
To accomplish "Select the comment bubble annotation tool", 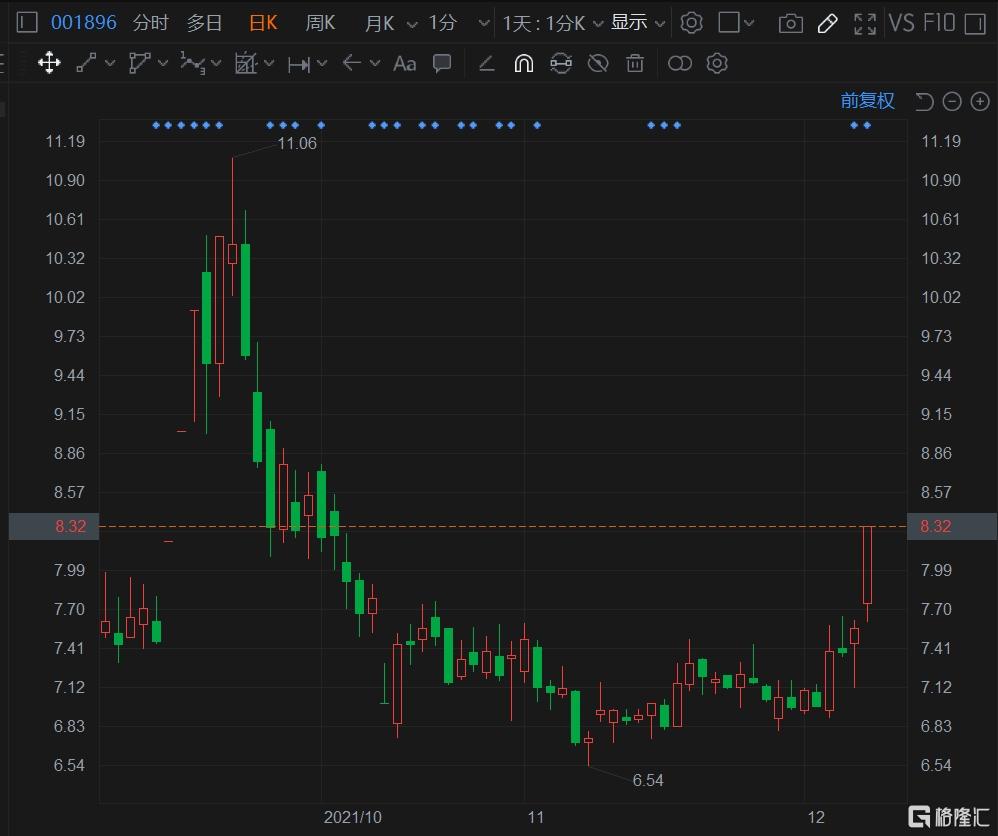I will 442,63.
